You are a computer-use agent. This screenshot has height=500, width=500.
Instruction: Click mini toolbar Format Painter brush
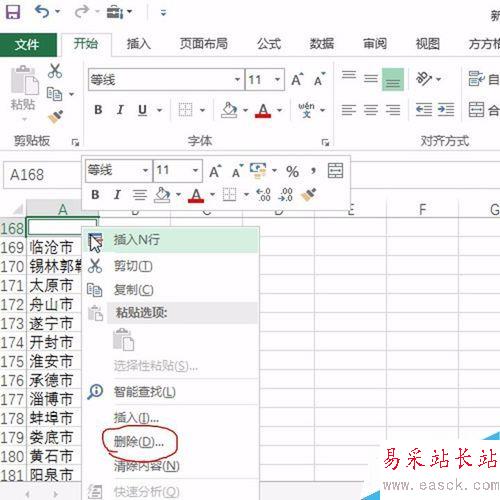coord(309,195)
